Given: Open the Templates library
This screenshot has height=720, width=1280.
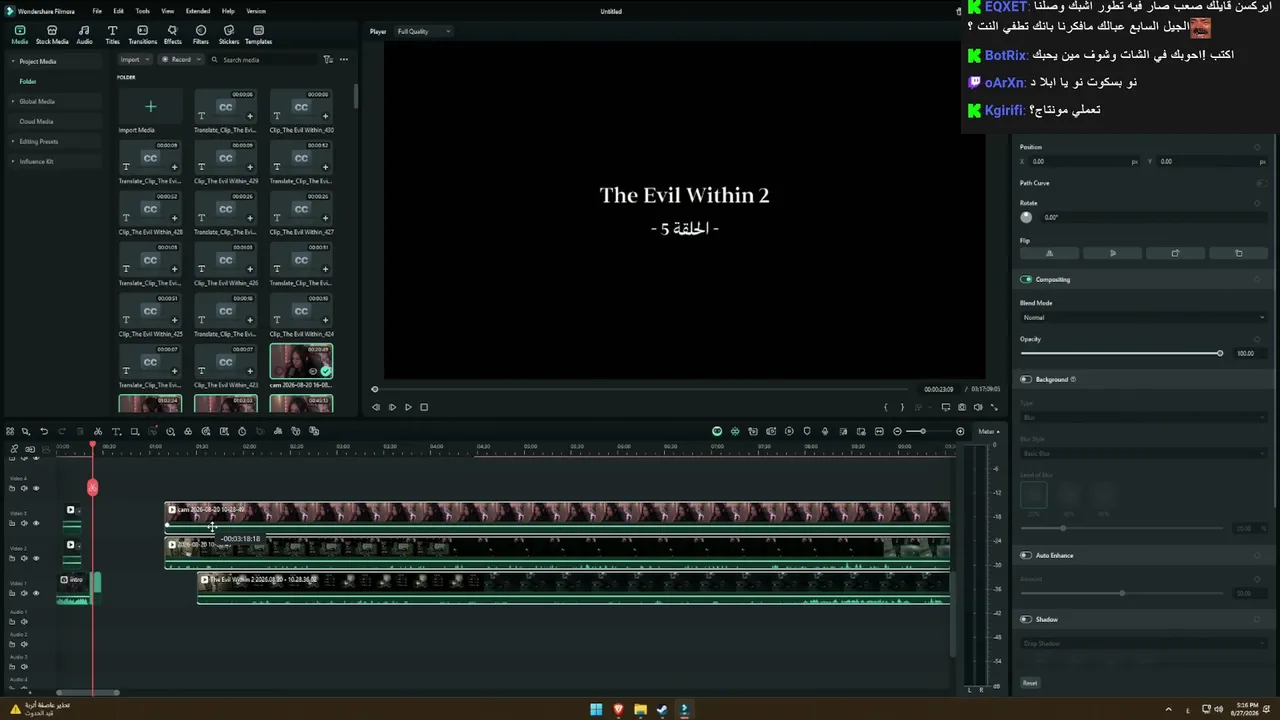Looking at the screenshot, I should click(x=258, y=35).
